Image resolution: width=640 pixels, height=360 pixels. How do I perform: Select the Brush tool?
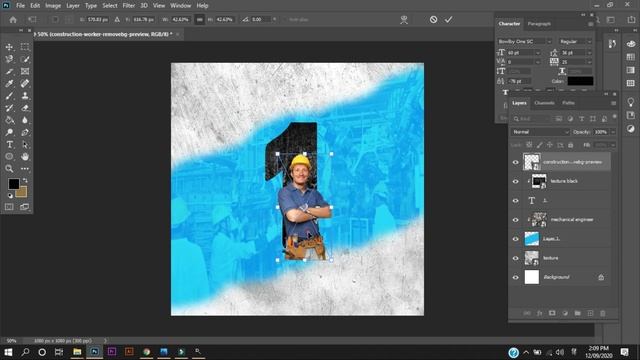[x=9, y=96]
